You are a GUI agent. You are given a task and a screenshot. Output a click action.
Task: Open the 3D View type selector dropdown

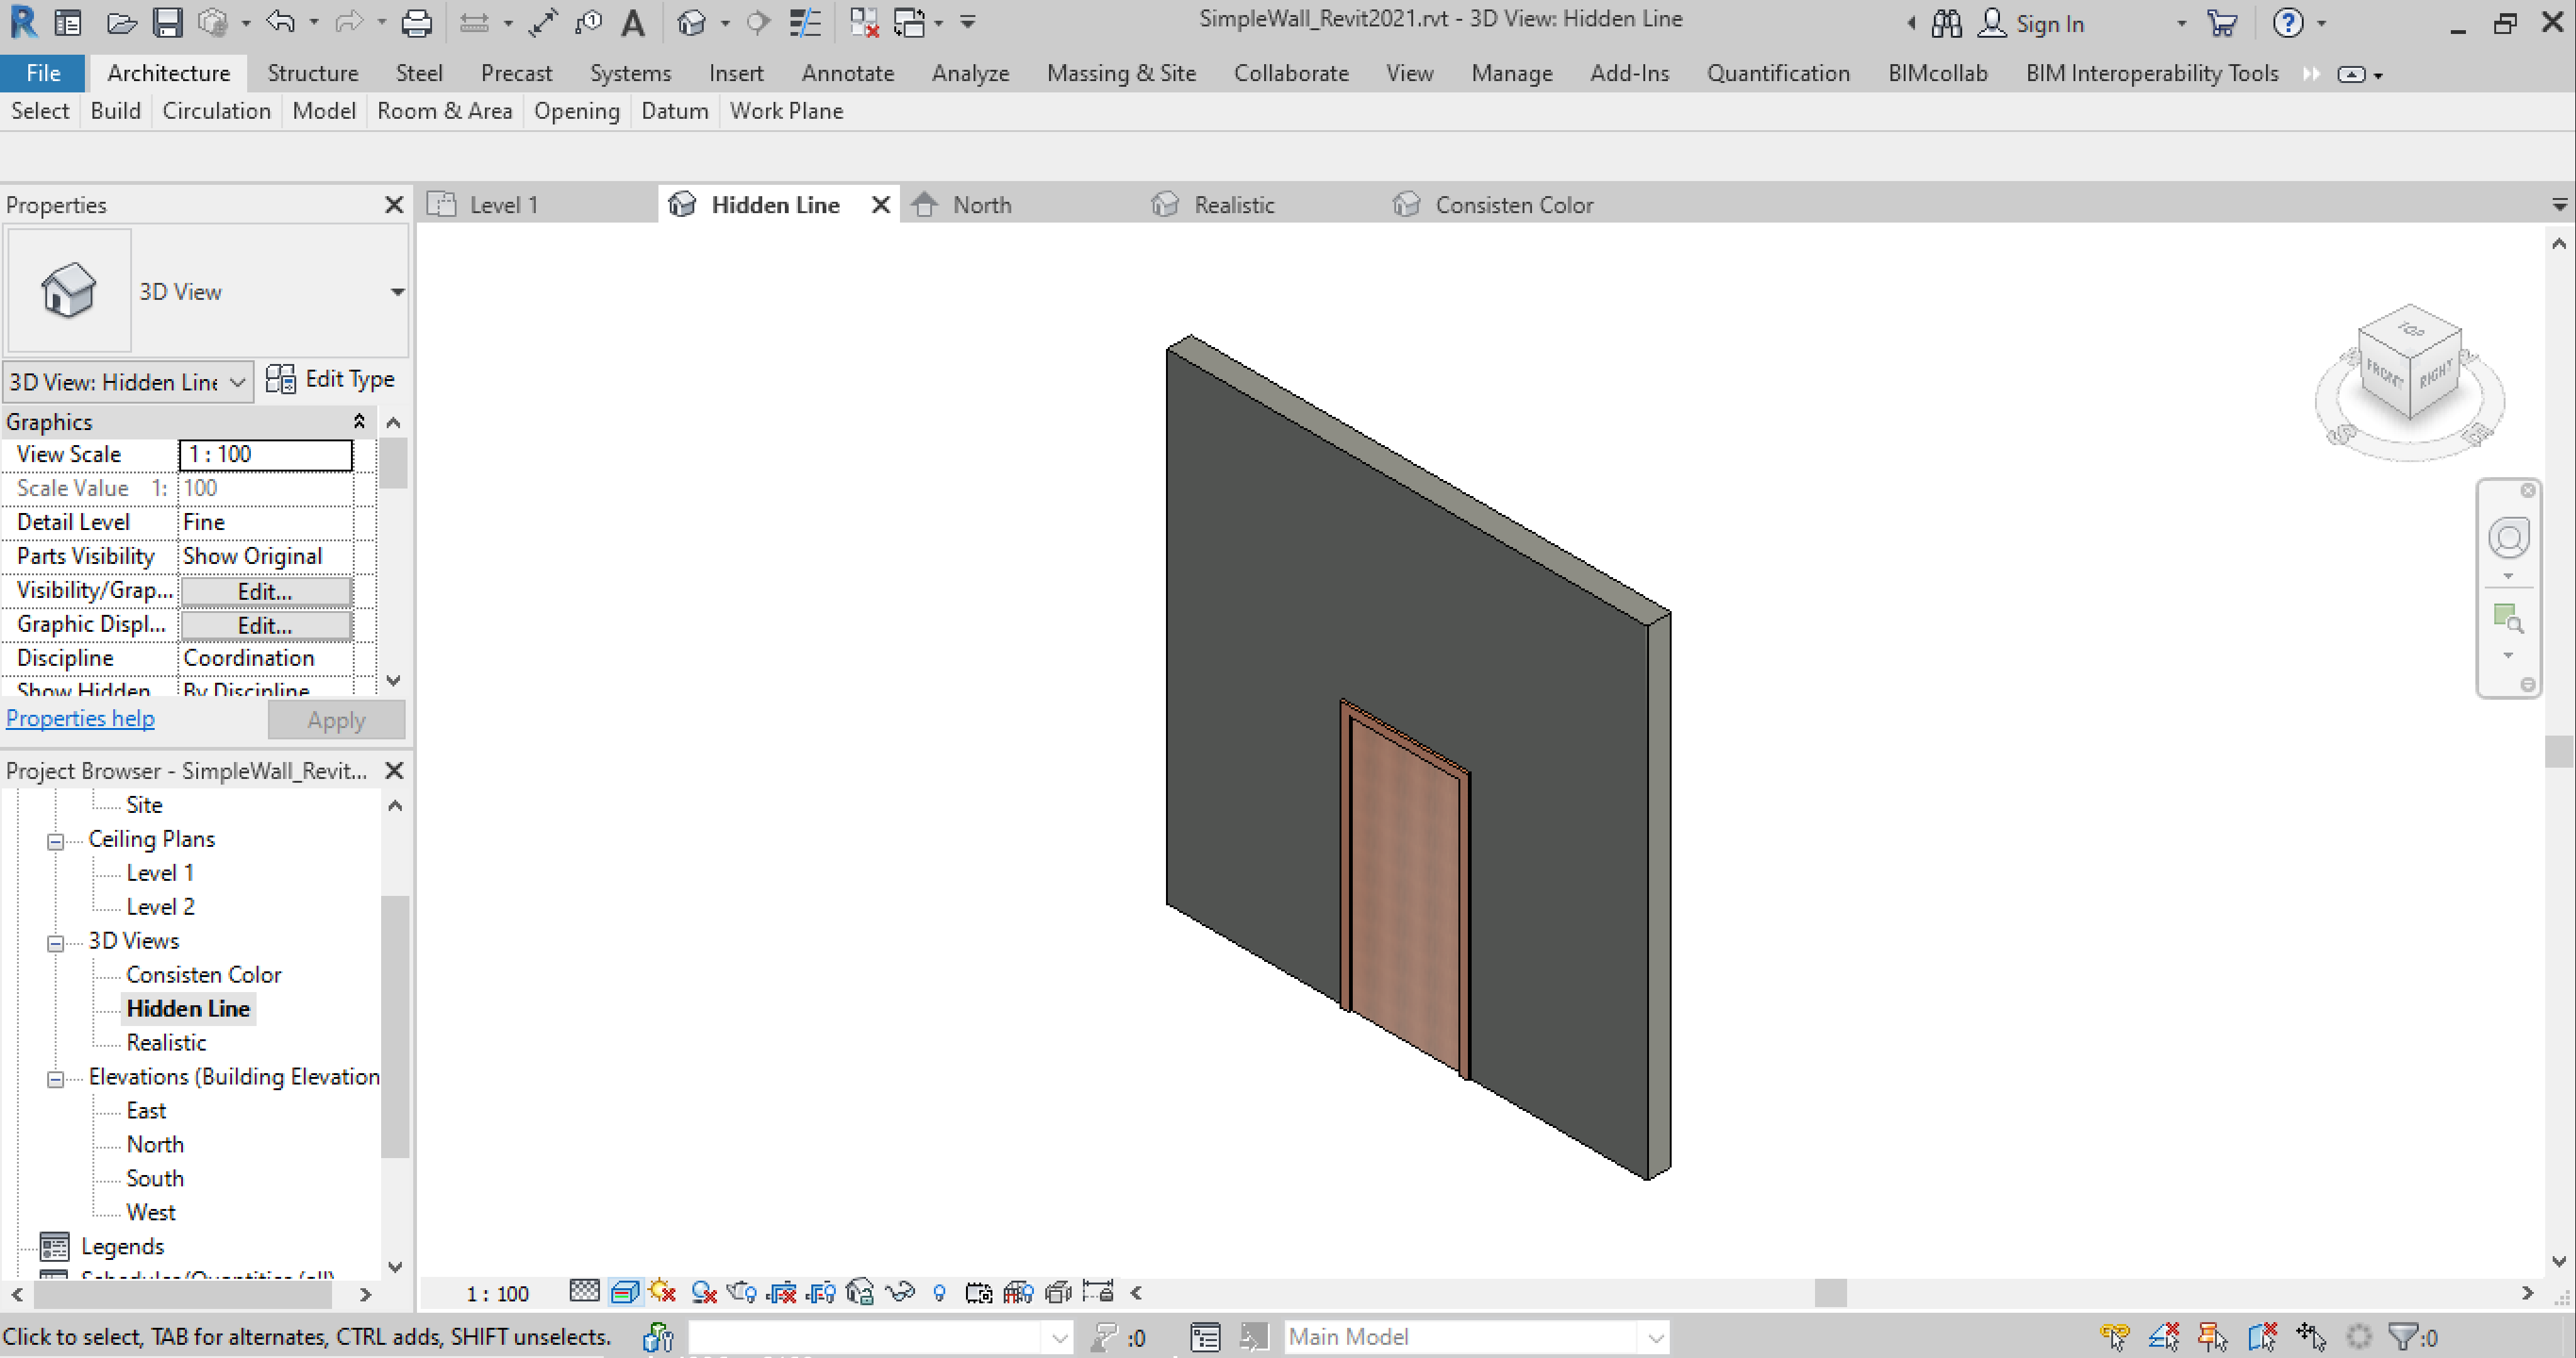point(397,292)
